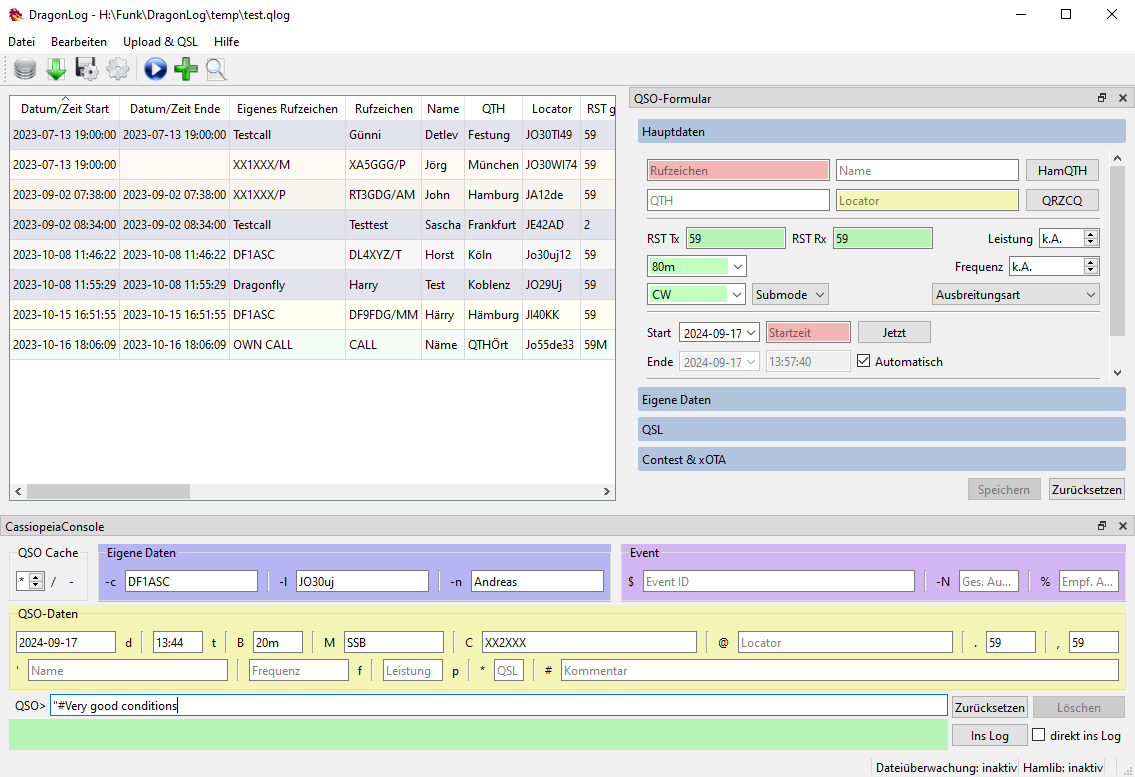
Task: Open the log database icon
Action: click(22, 70)
